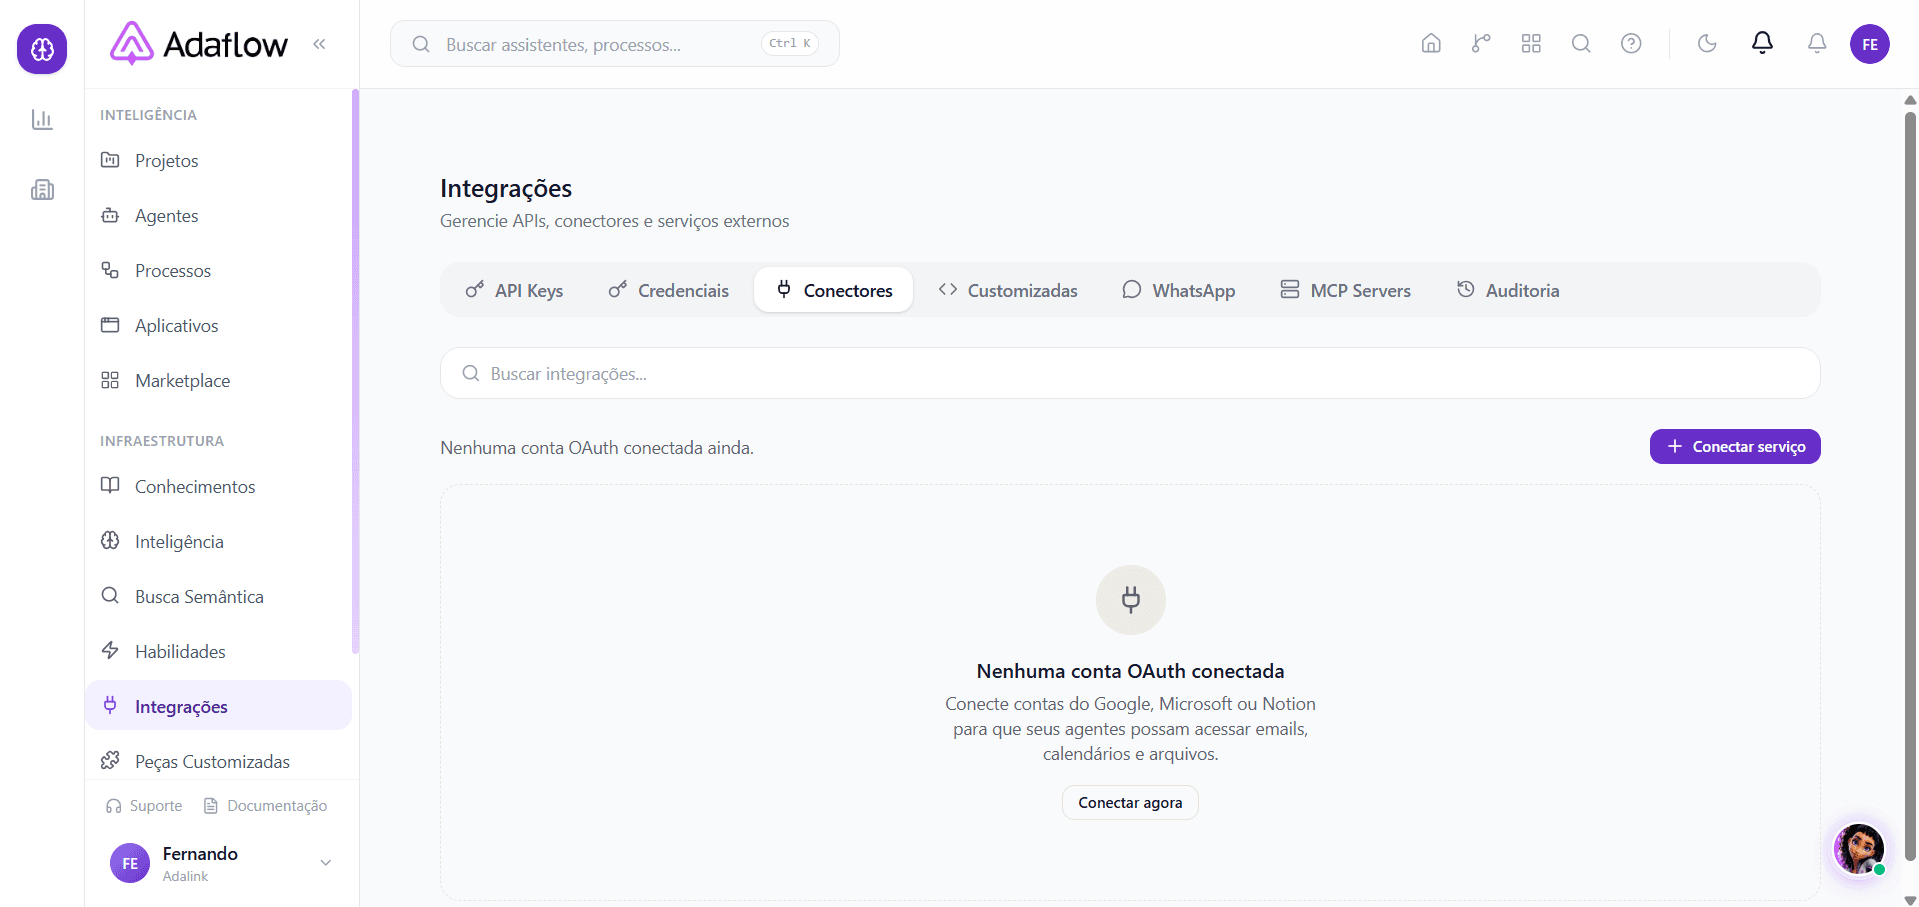The image size is (1919, 907).
Task: Open Agentes in the sidebar
Action: point(218,216)
